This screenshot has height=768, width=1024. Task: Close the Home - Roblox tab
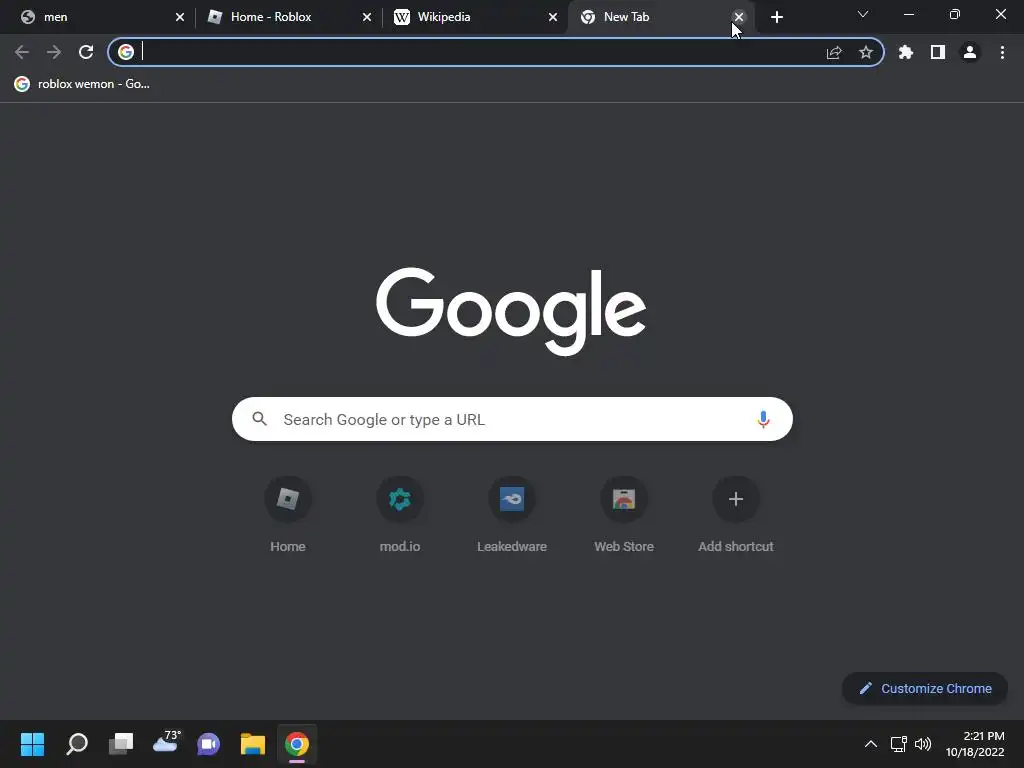tap(366, 17)
